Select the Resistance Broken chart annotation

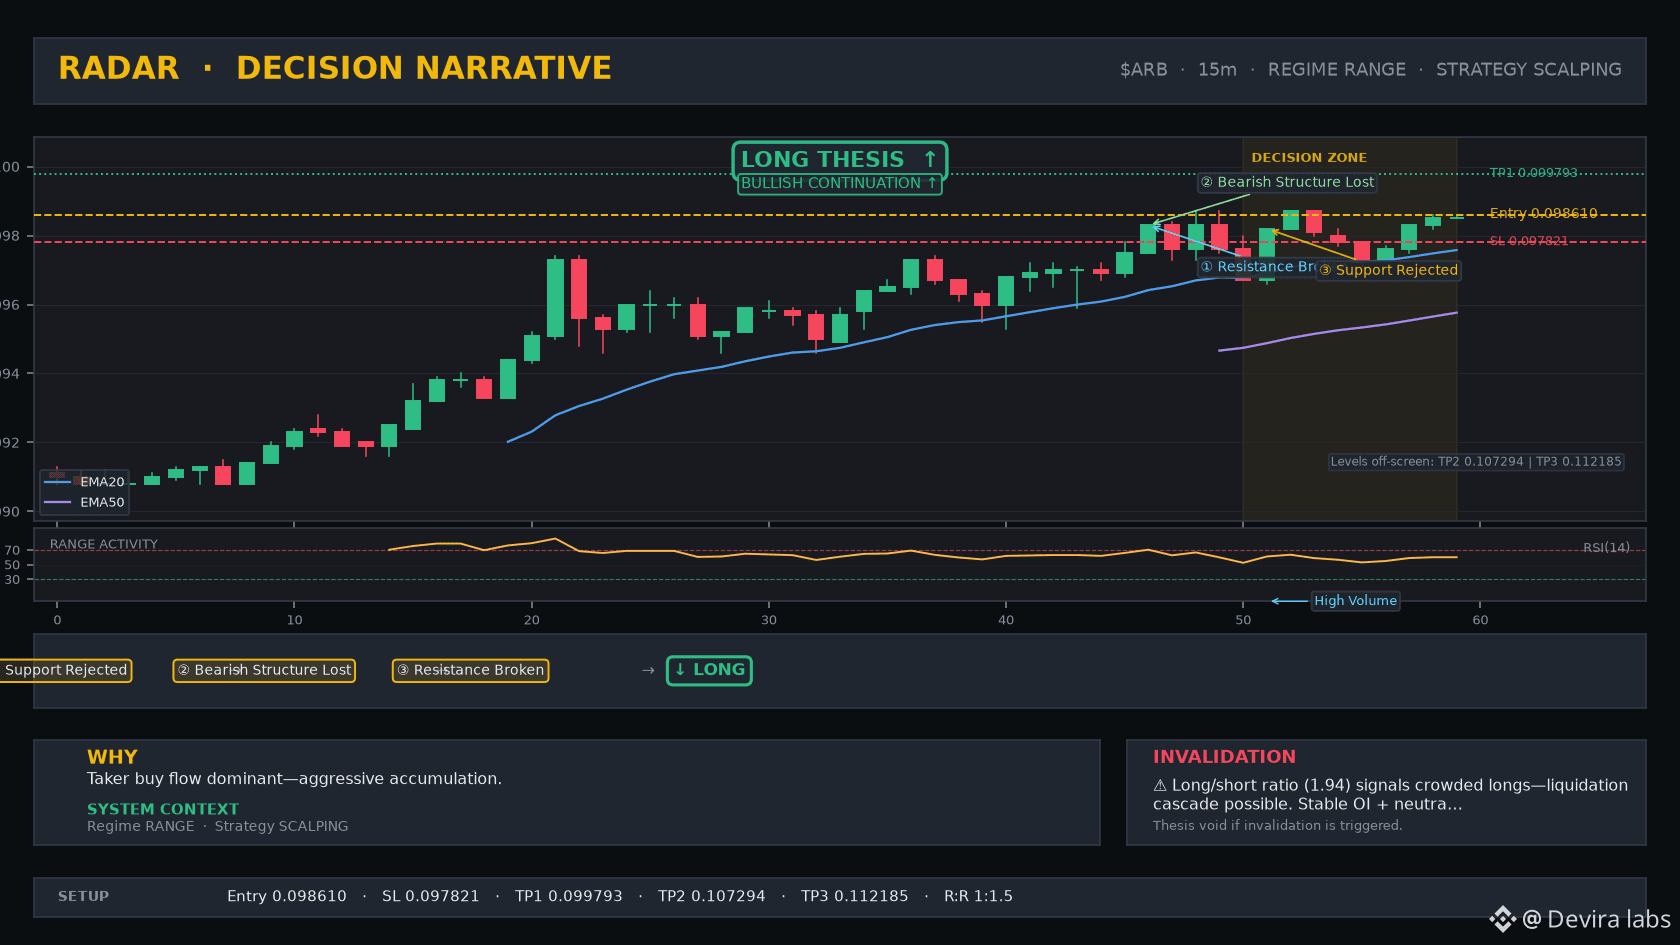point(1257,267)
